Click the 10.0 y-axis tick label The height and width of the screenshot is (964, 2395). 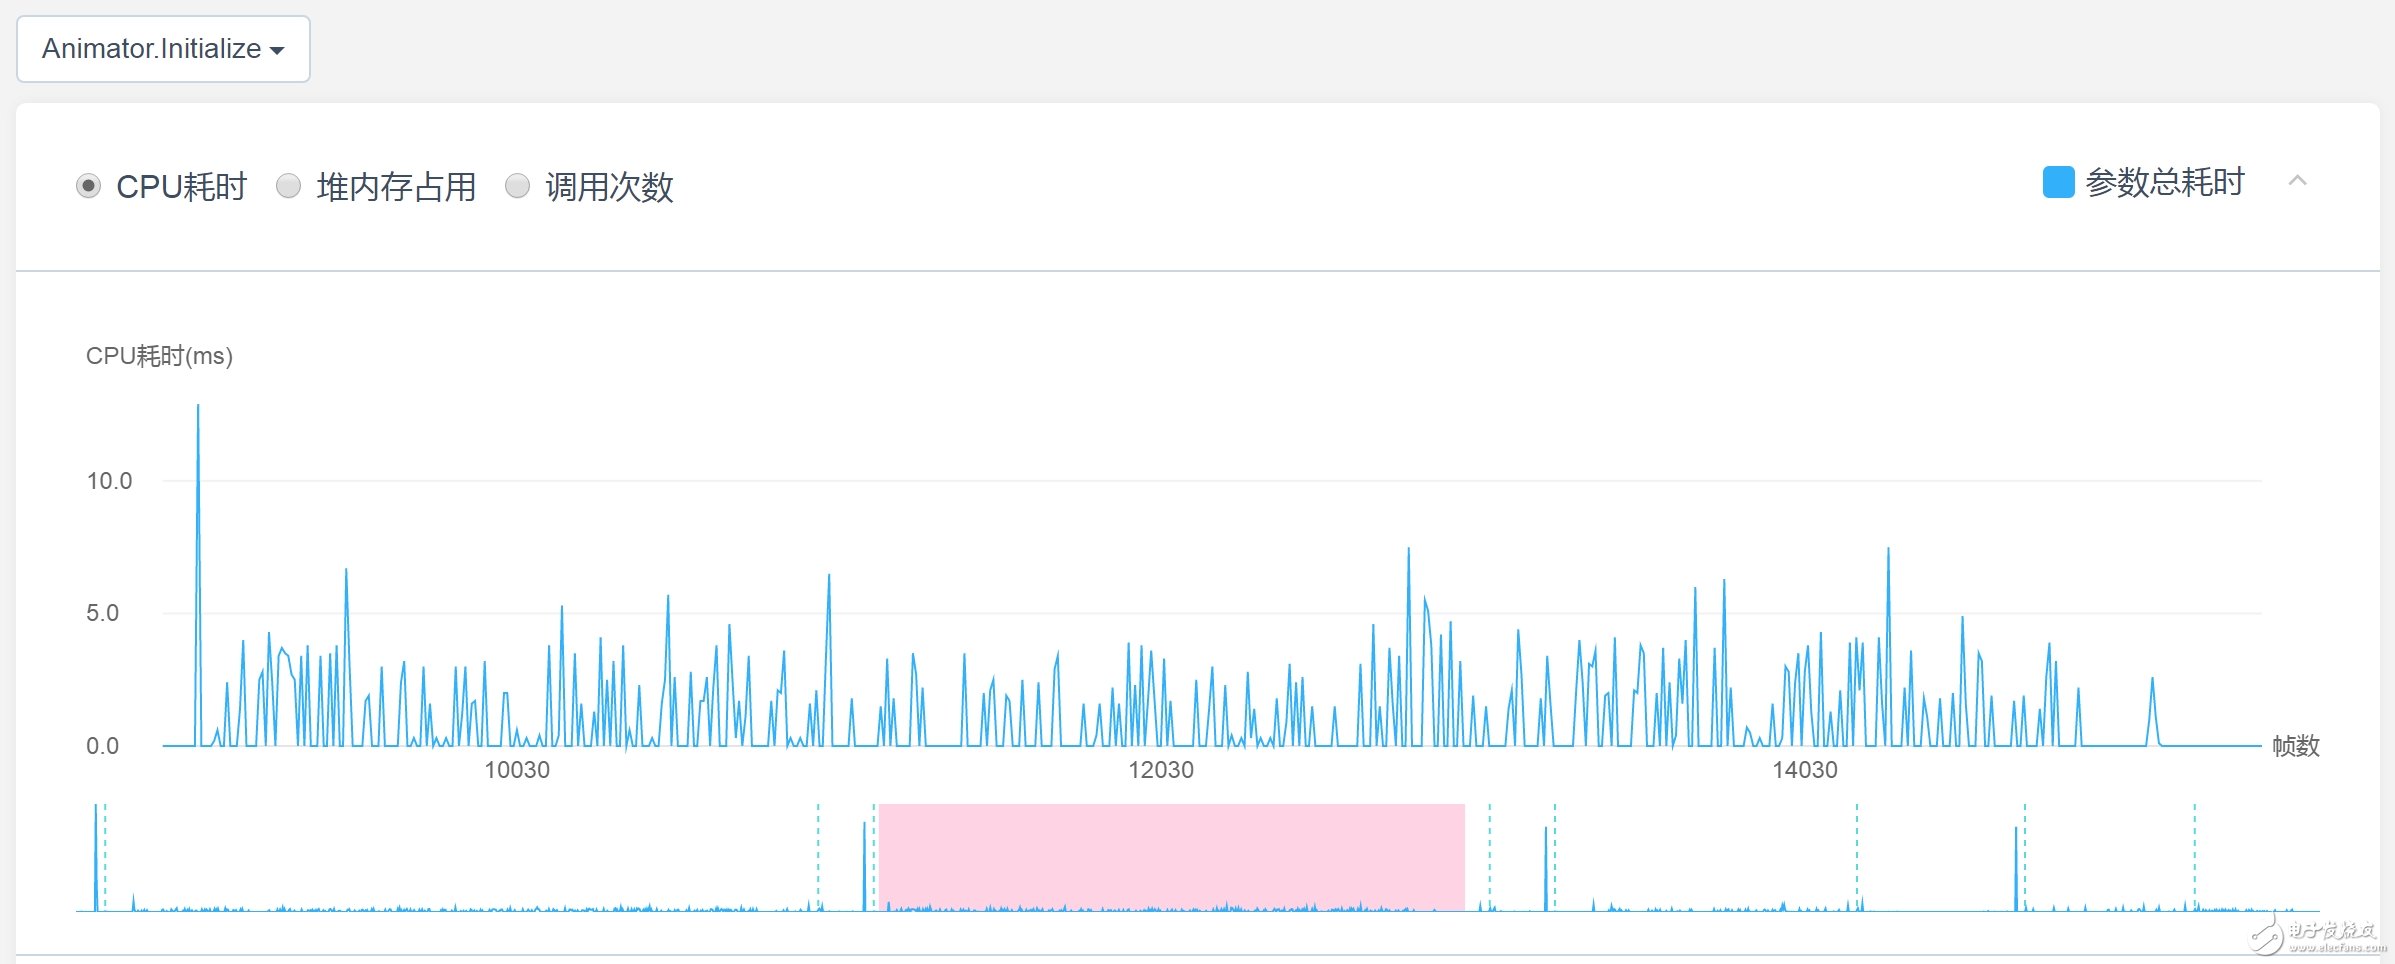pyautogui.click(x=109, y=481)
